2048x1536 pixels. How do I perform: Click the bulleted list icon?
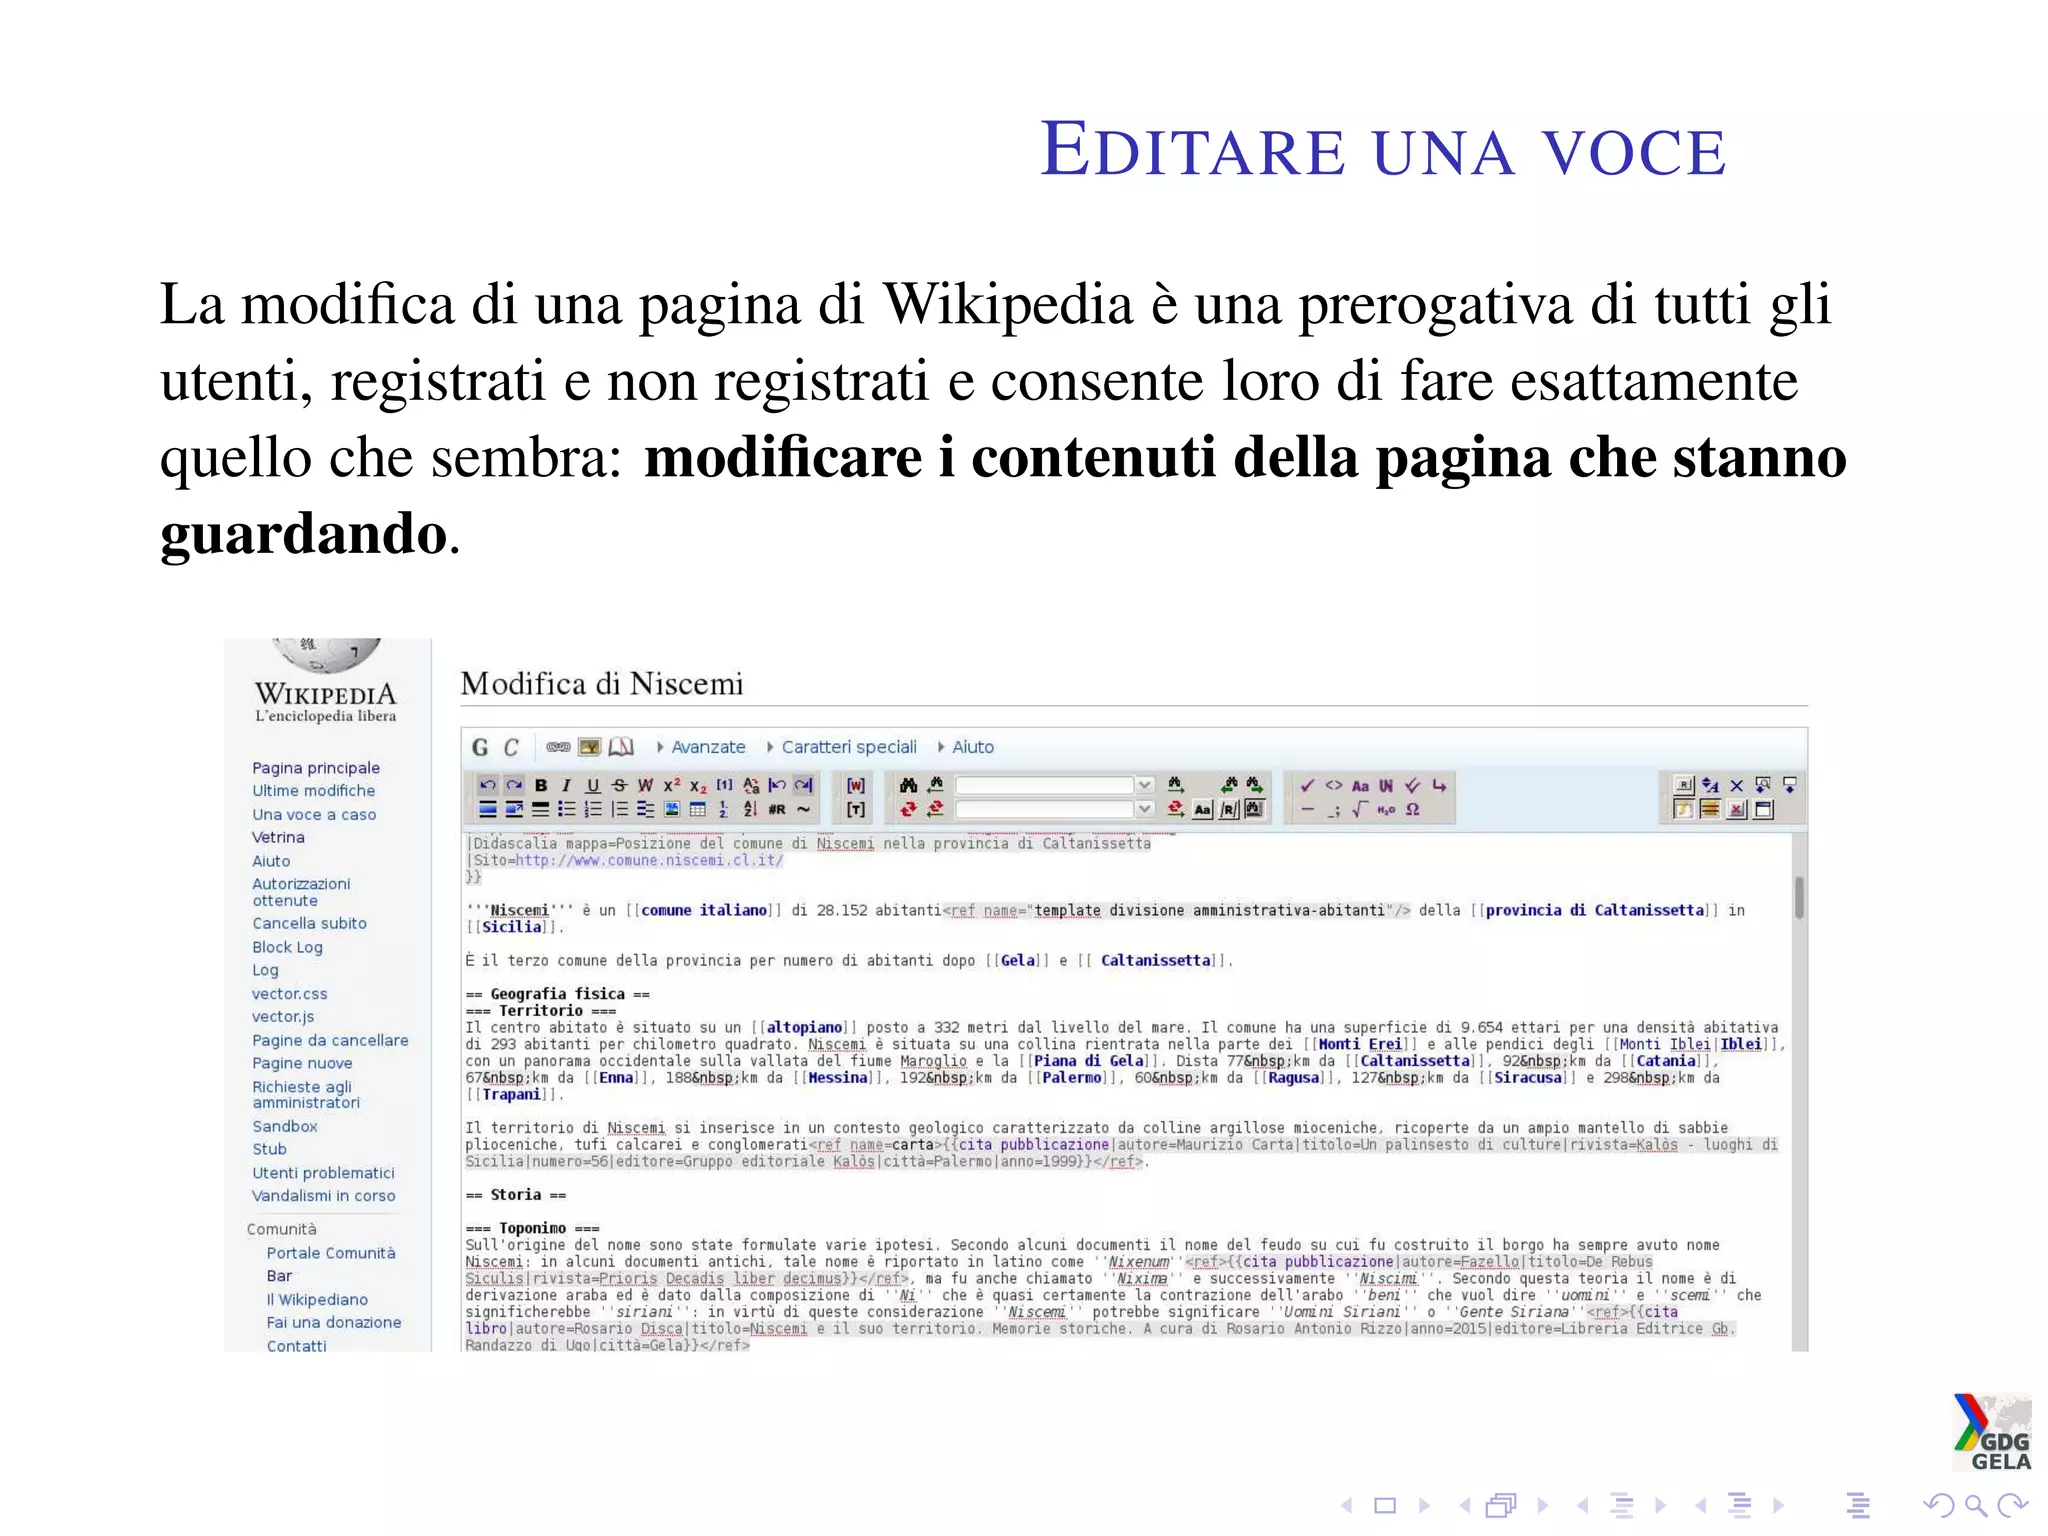(x=567, y=810)
